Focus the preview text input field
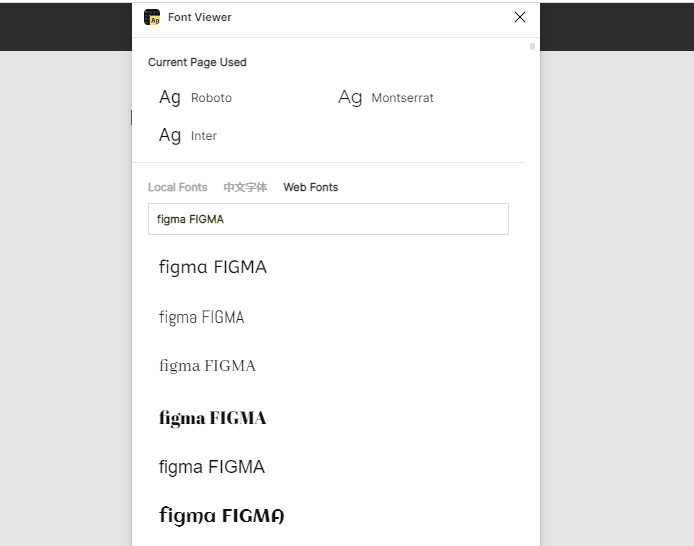694x546 pixels. tap(328, 219)
